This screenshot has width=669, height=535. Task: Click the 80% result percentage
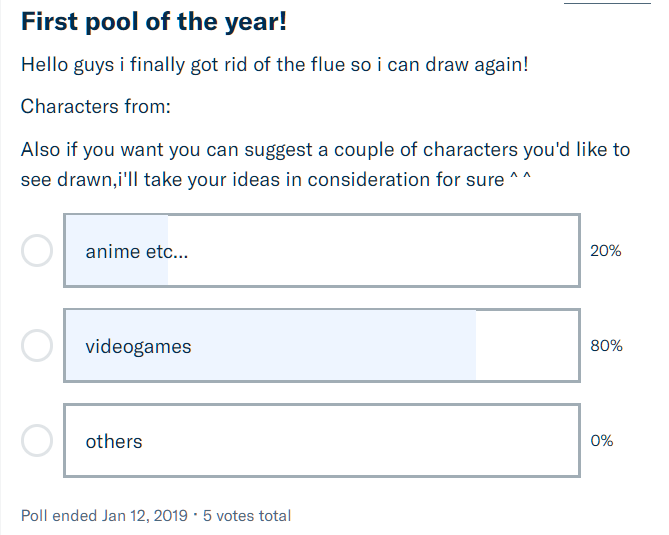click(x=606, y=346)
